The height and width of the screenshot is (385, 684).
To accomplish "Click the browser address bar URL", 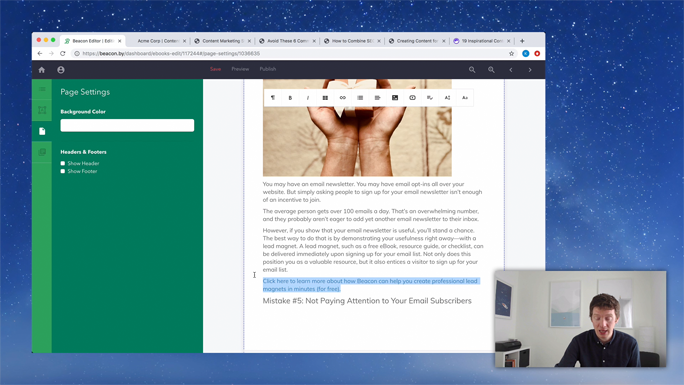I will click(171, 54).
